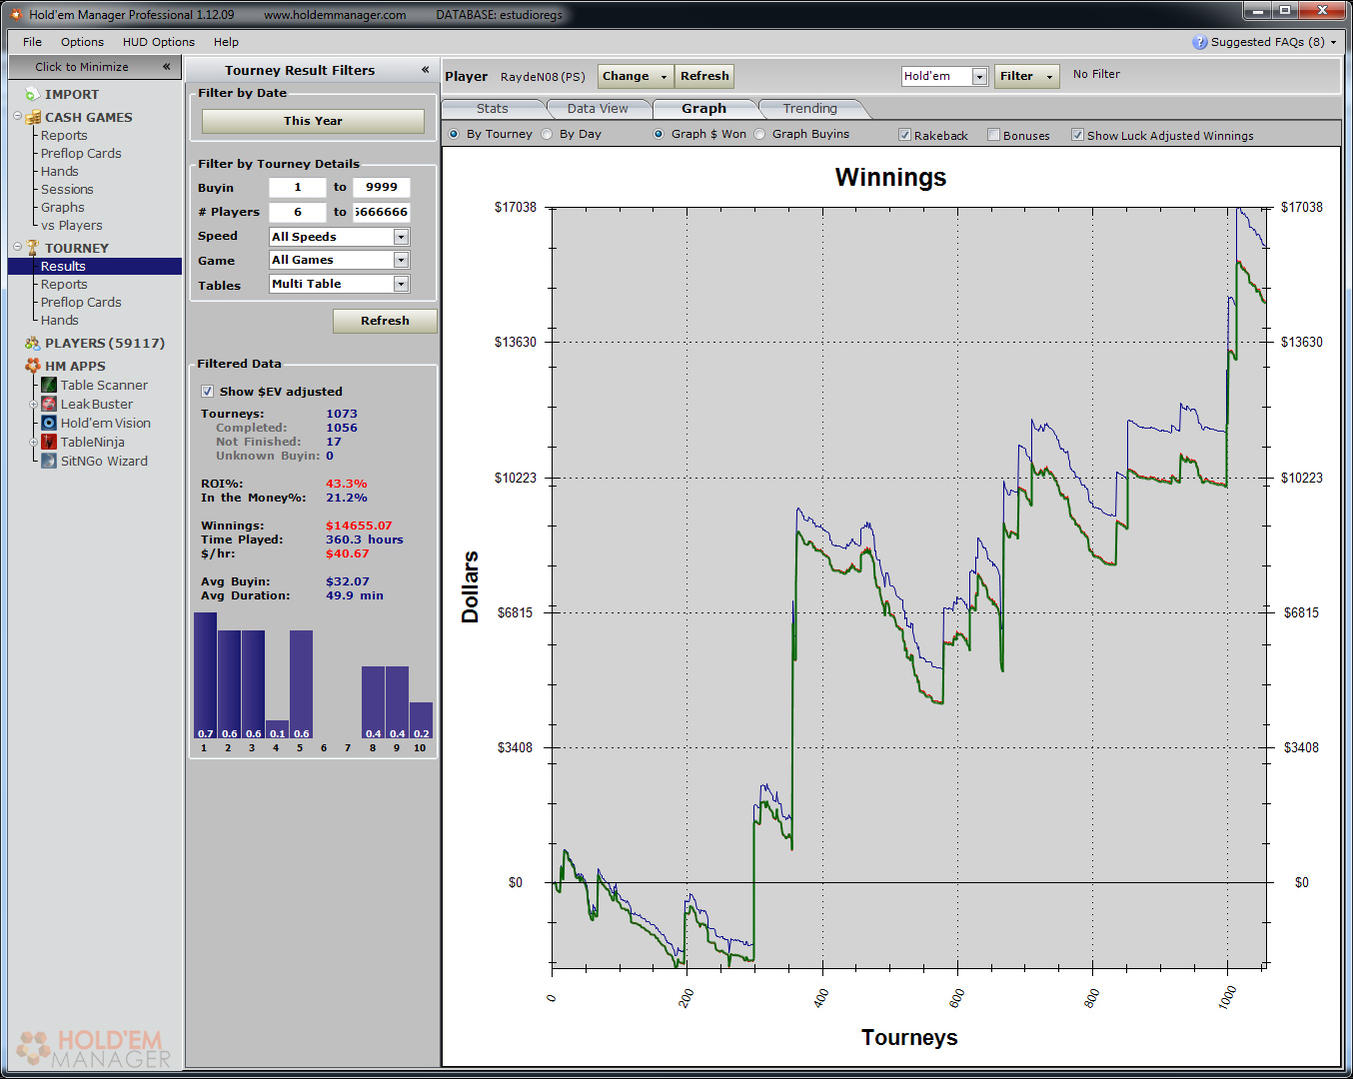1353x1079 pixels.
Task: Collapse the CASH GAMES tree node
Action: (17, 116)
